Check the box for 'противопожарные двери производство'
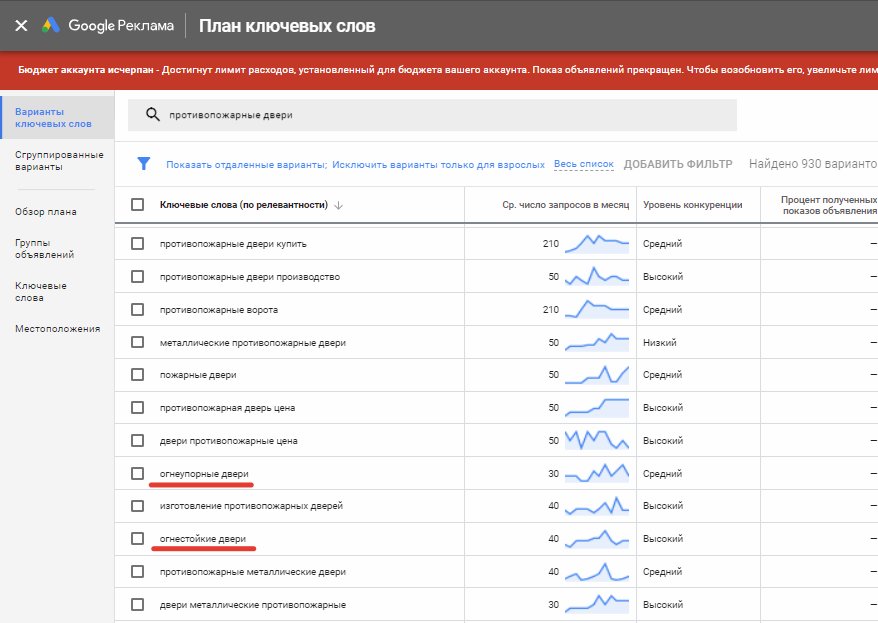This screenshot has width=878, height=623. tap(137, 277)
